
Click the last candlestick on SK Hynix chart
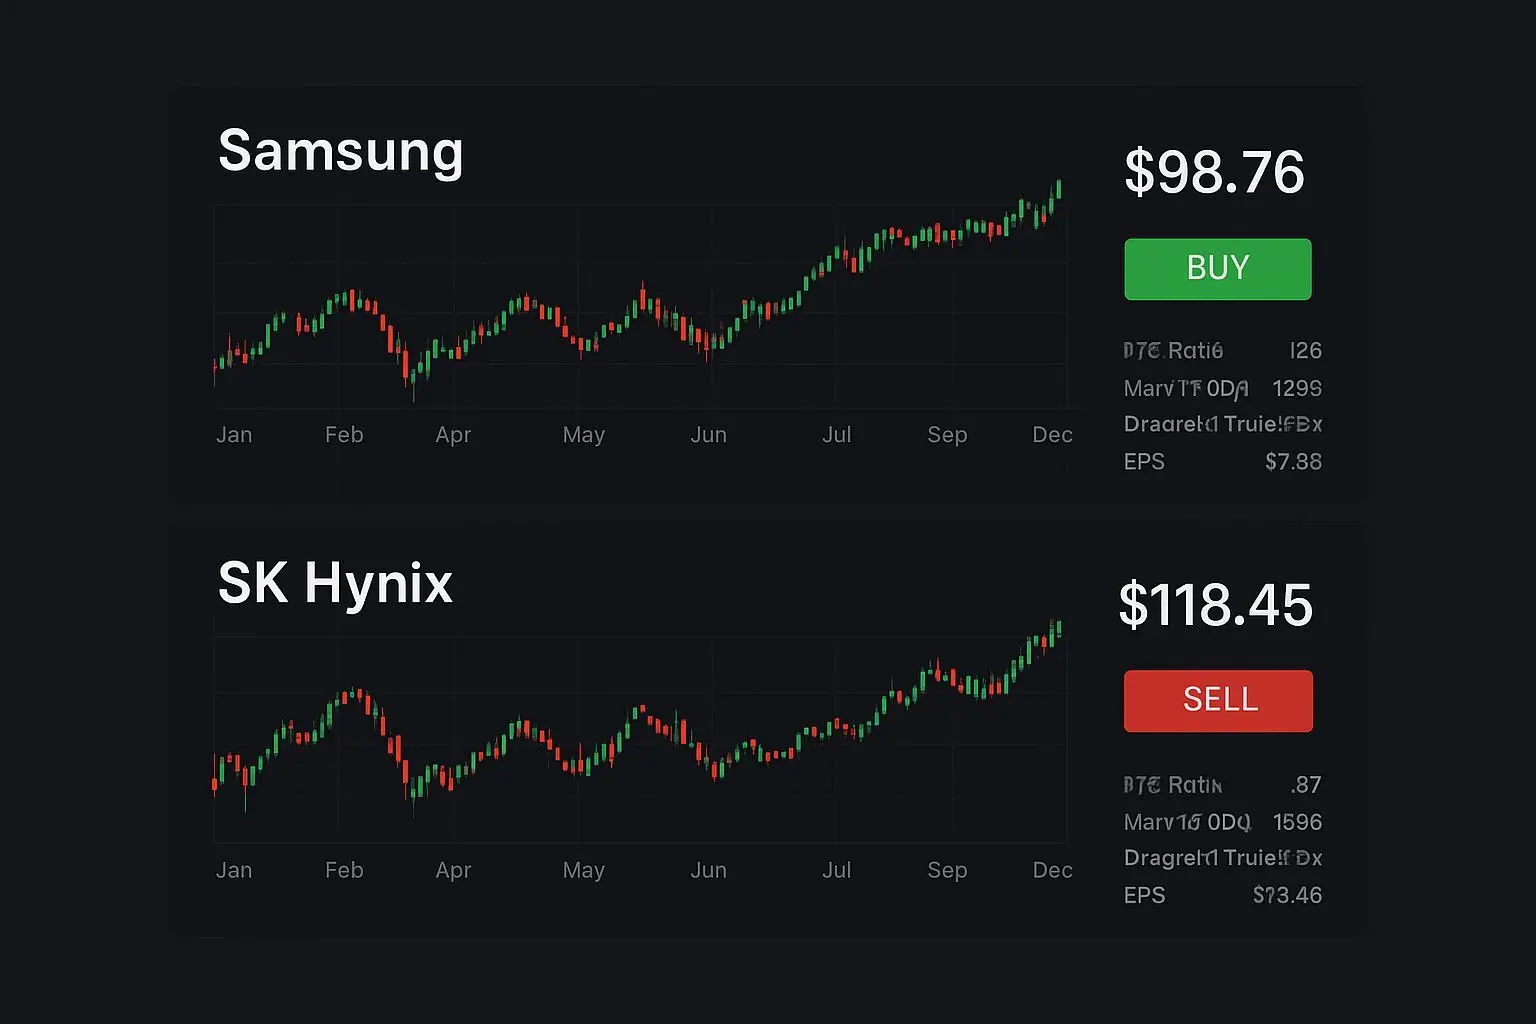pos(1058,628)
